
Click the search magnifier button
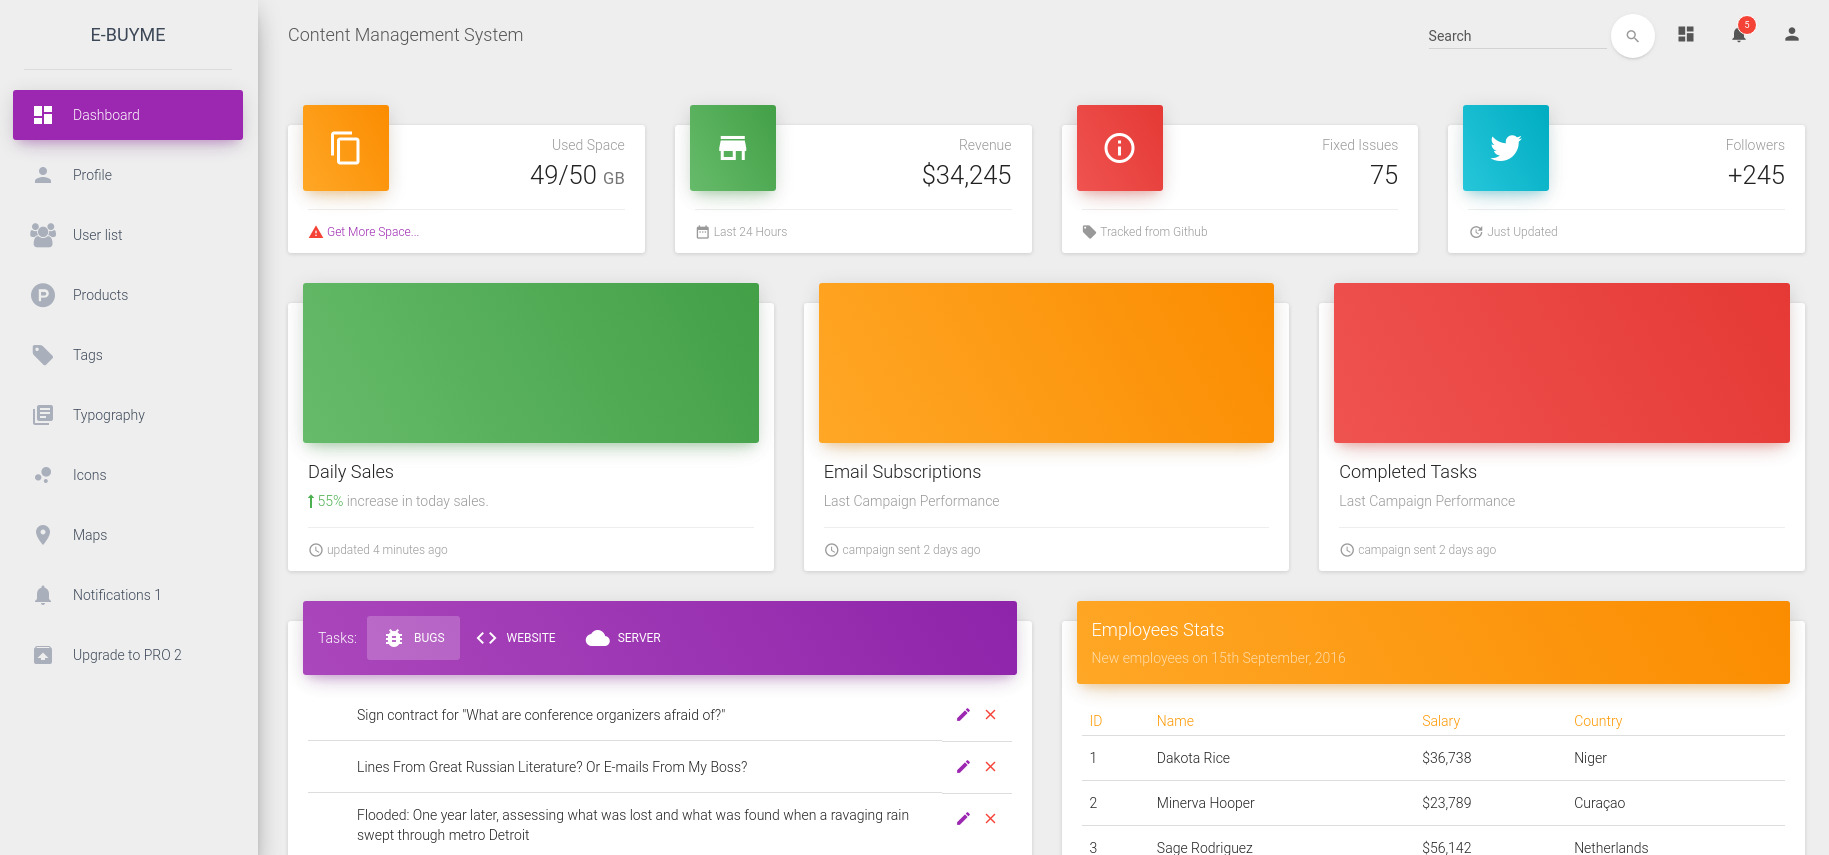(x=1632, y=36)
